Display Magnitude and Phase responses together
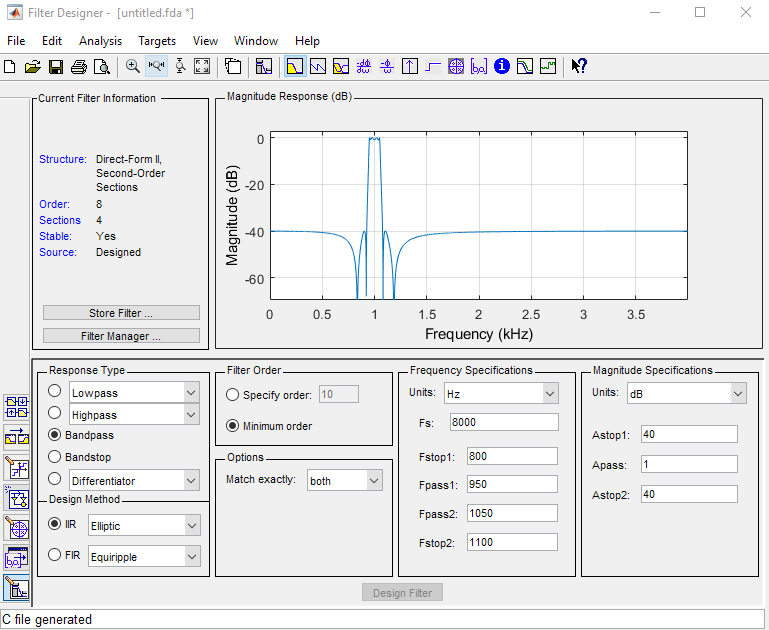Screen dimensions: 769x630 click(341, 66)
